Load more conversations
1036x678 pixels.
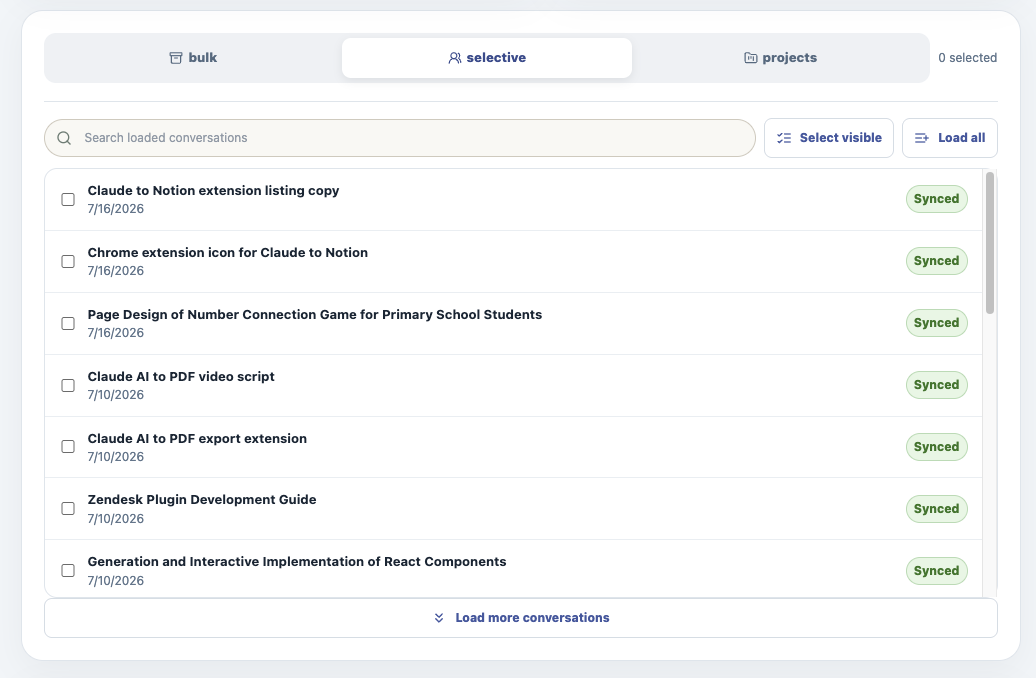click(x=521, y=618)
